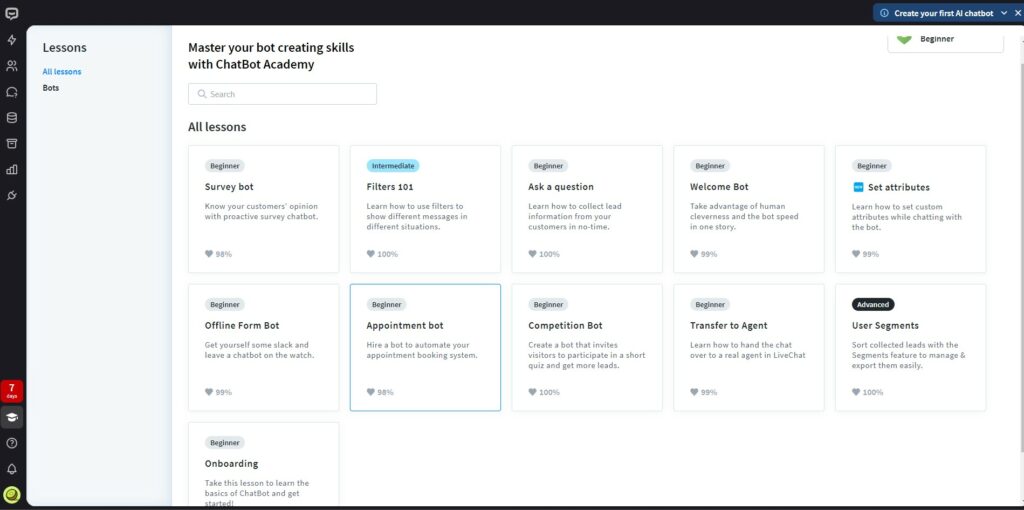The image size is (1024, 510).
Task: Select Bots in Lessons sidebar
Action: pyautogui.click(x=51, y=88)
